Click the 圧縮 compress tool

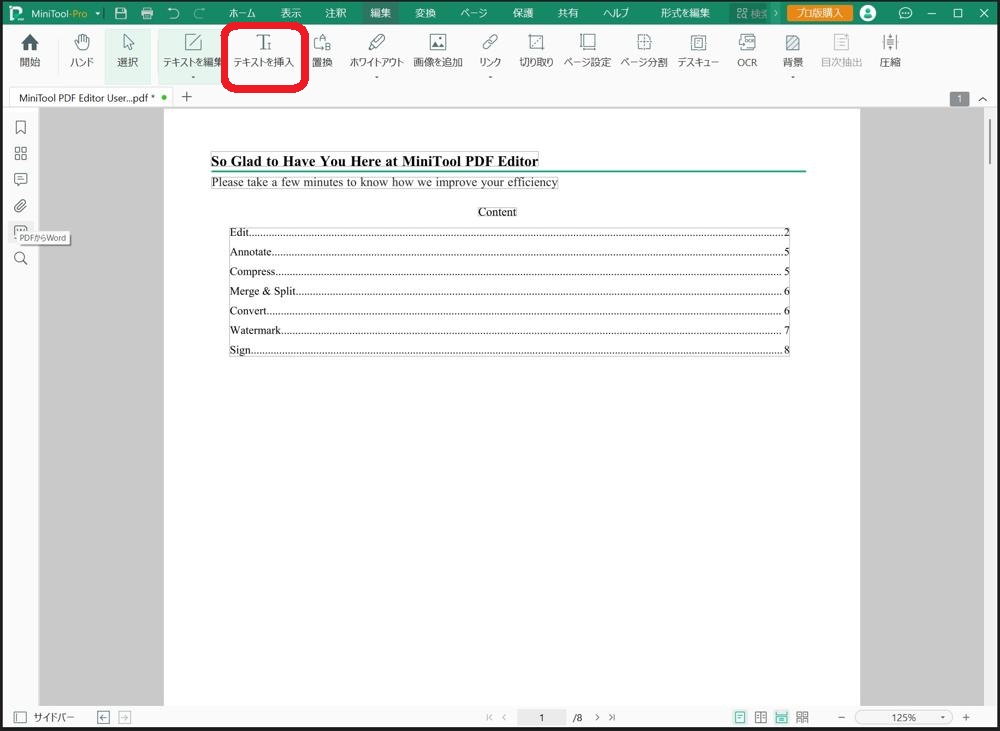pyautogui.click(x=890, y=51)
